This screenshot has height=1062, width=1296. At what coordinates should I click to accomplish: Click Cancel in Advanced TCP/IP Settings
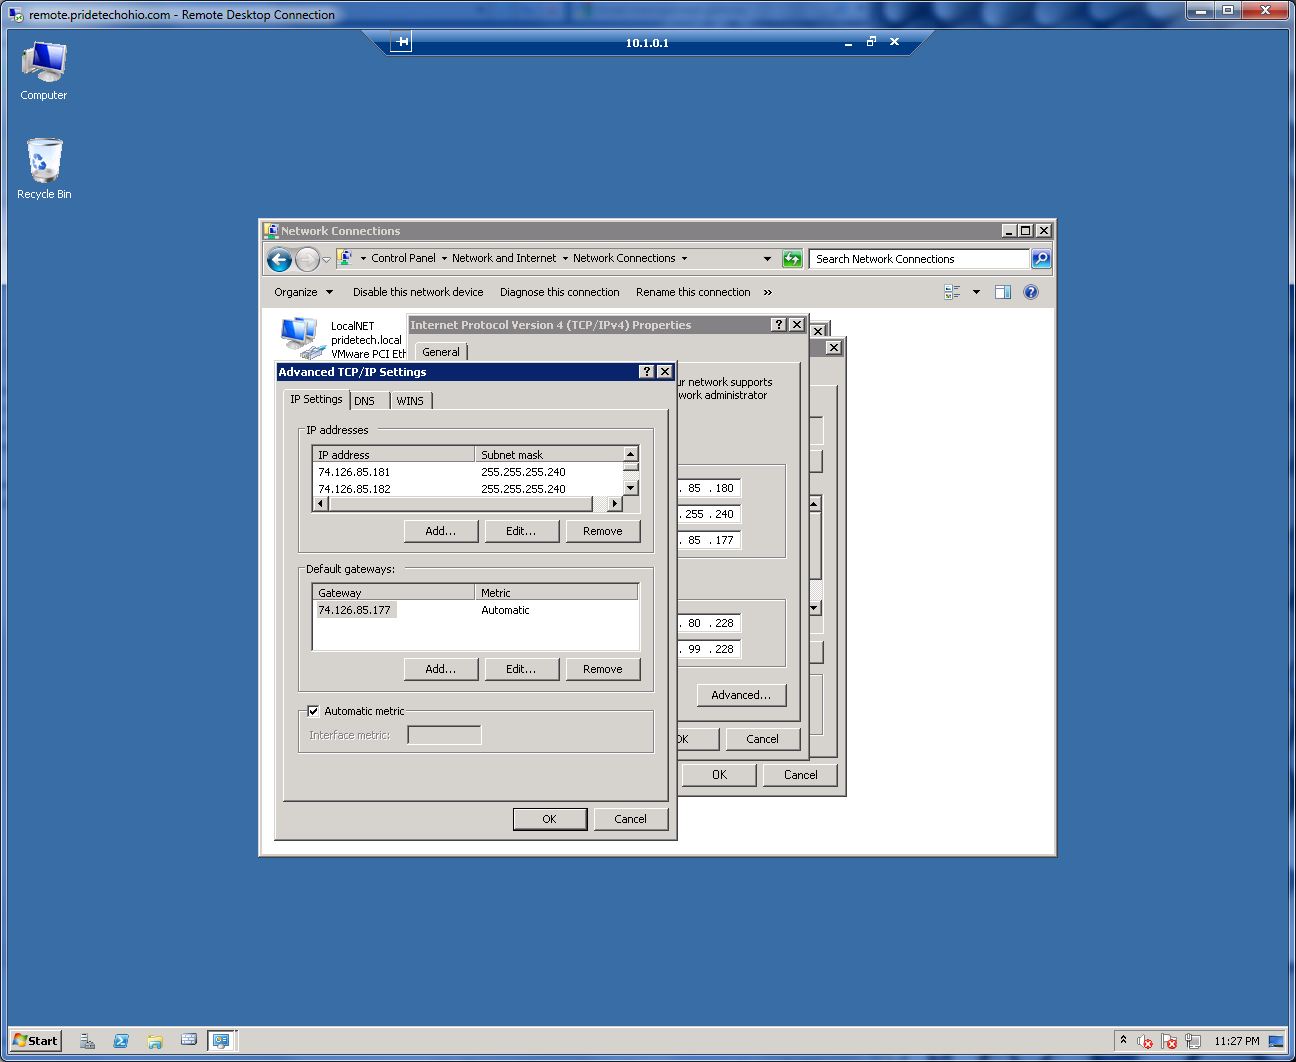tap(630, 819)
